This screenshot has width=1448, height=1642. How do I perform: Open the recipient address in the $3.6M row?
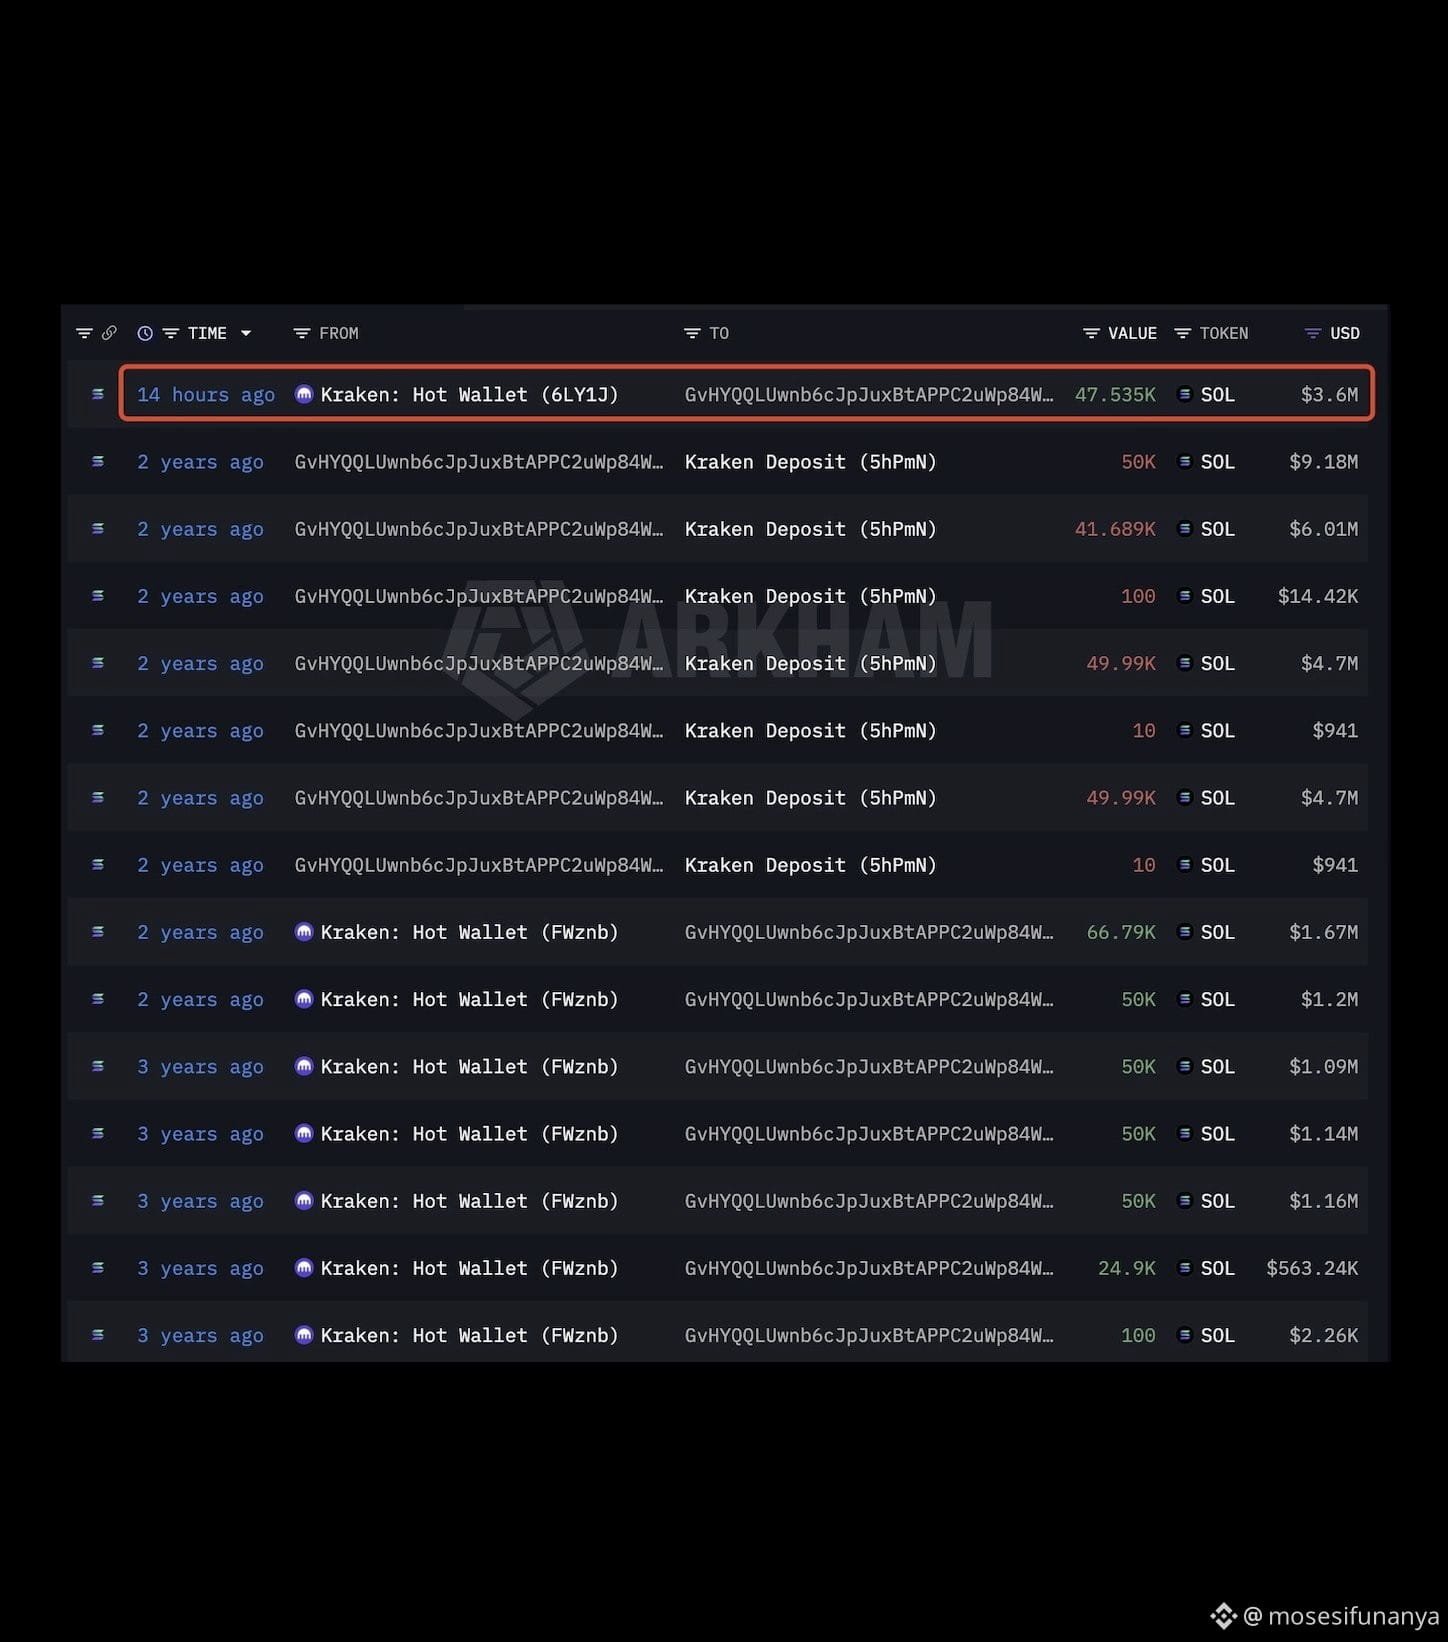[869, 394]
